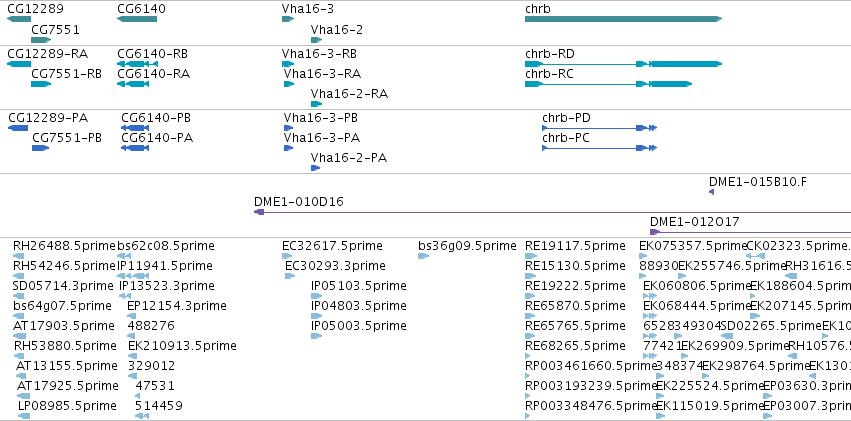Click the chrb-PD protein glyph
Image resolution: width=851 pixels, height=421 pixels.
(x=600, y=128)
